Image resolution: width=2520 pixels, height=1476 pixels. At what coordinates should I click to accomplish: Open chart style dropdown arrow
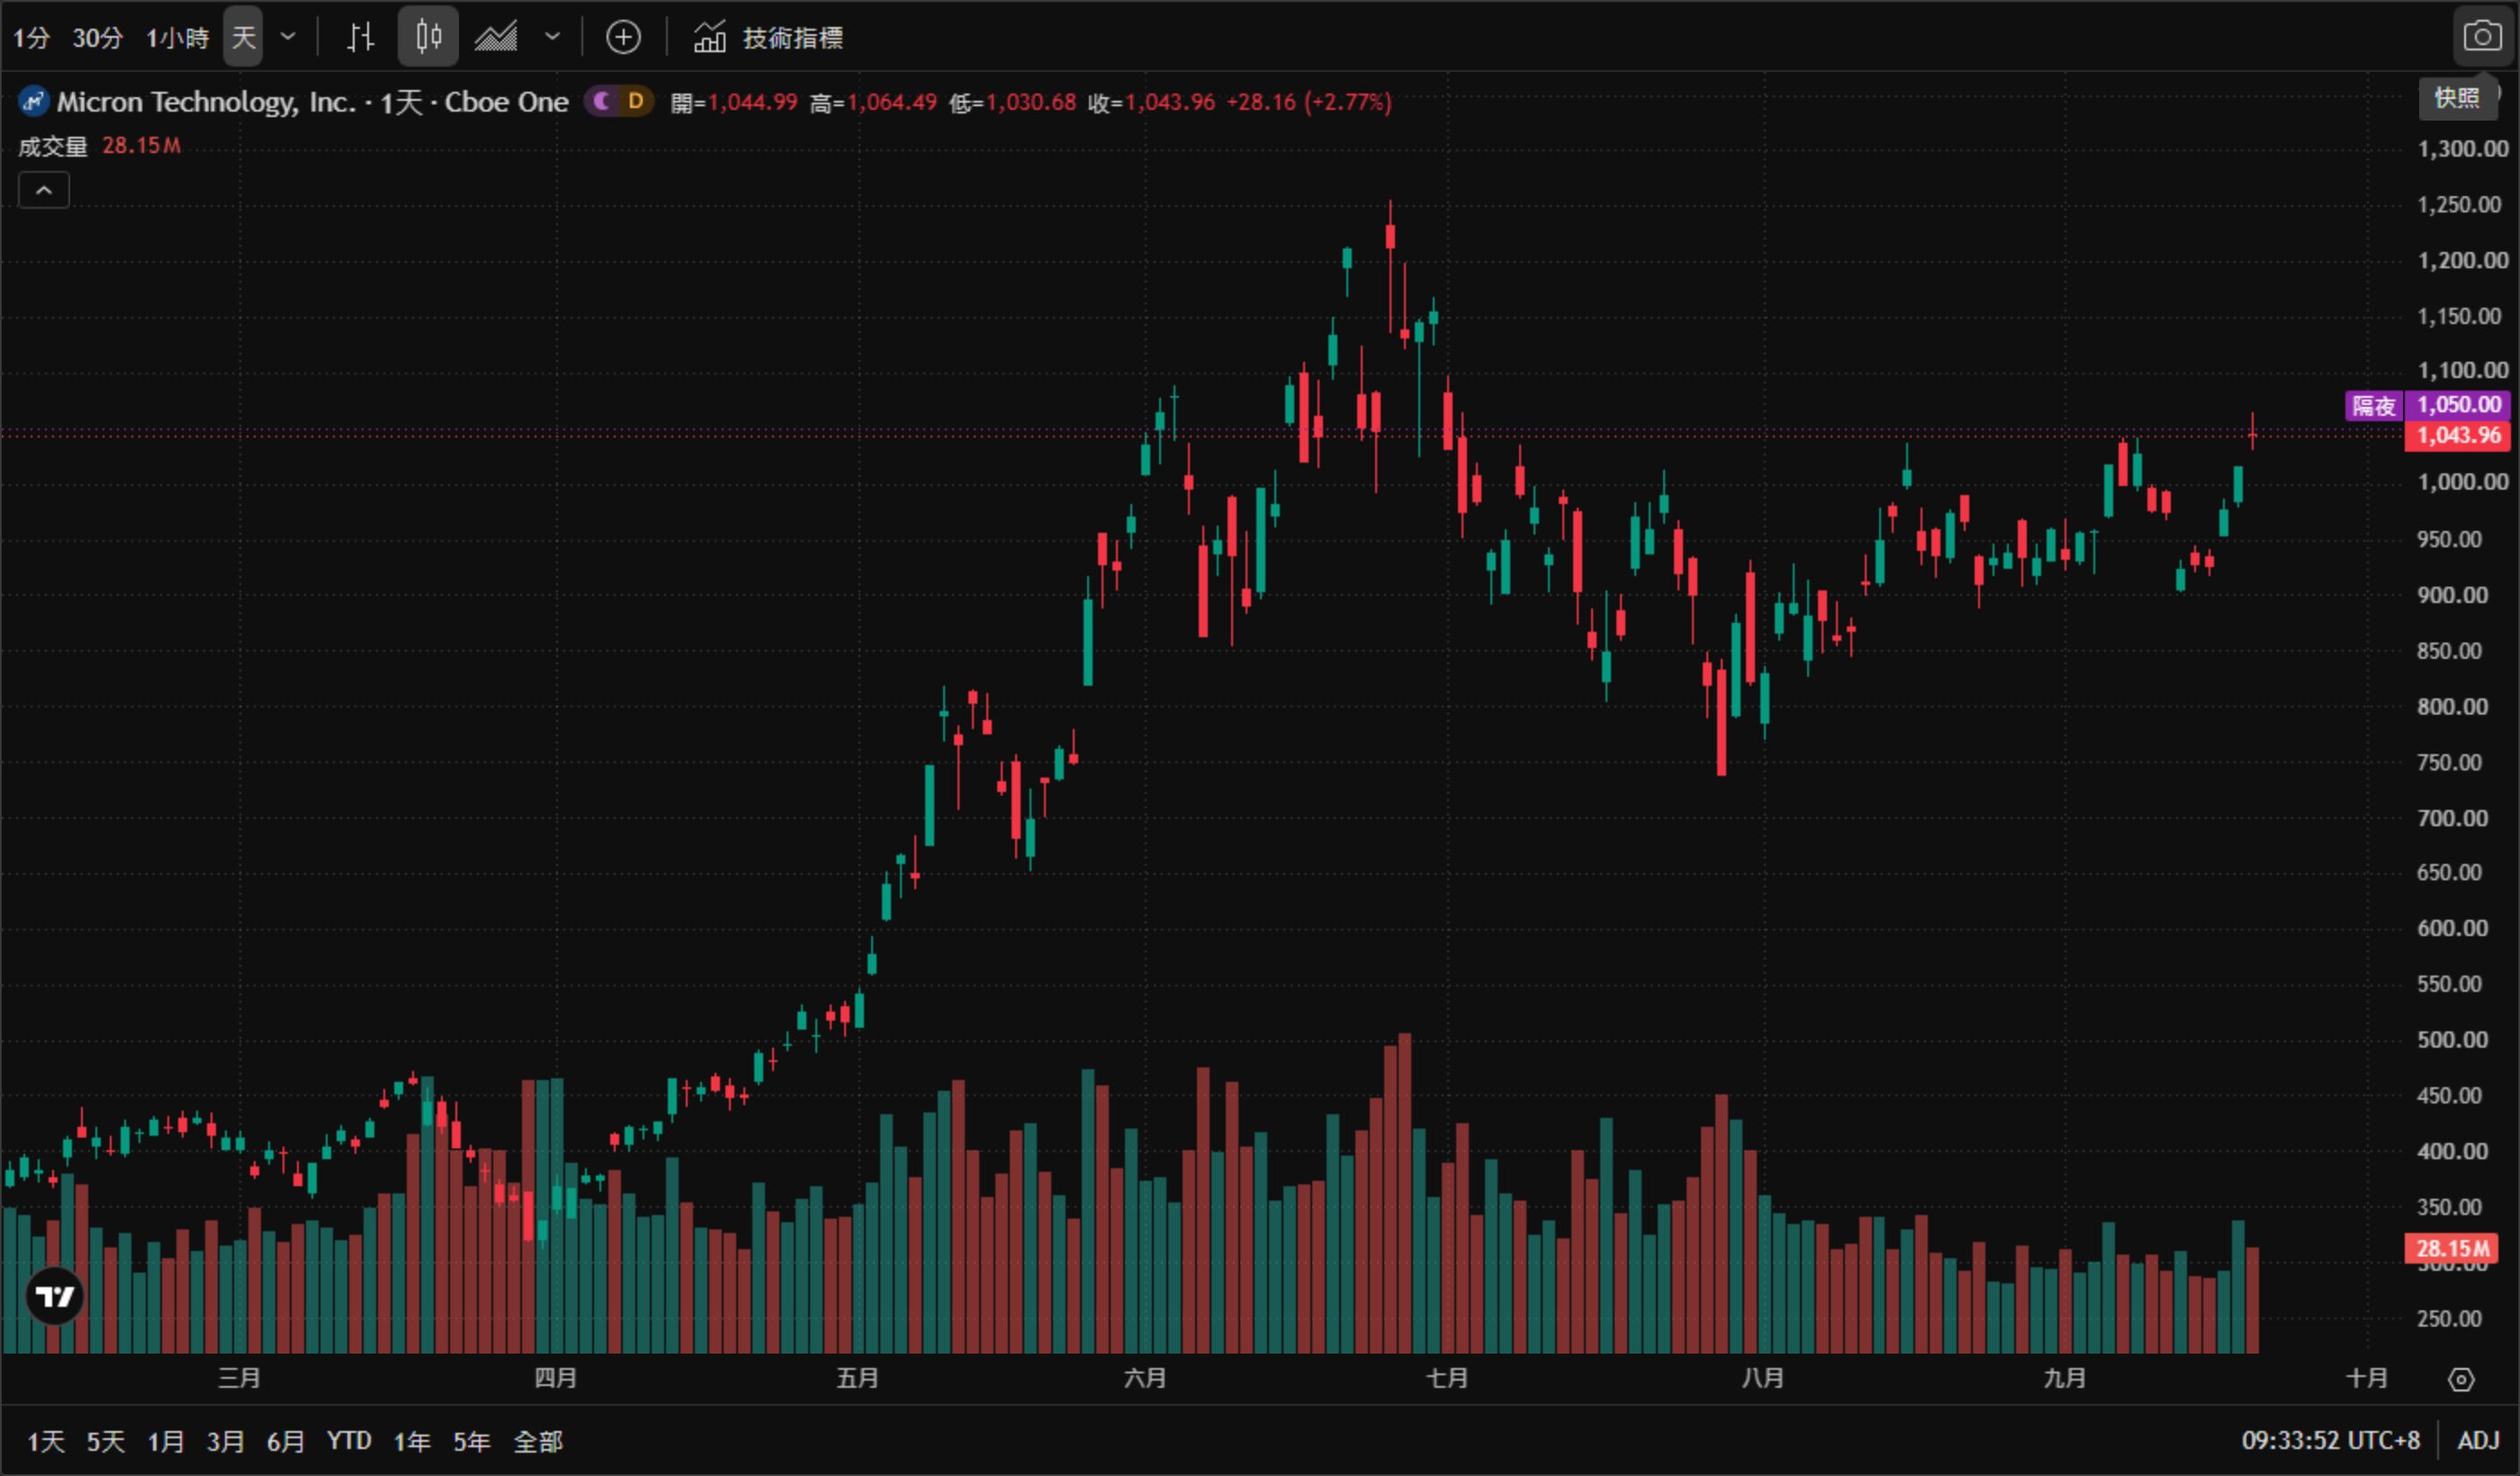tap(552, 37)
